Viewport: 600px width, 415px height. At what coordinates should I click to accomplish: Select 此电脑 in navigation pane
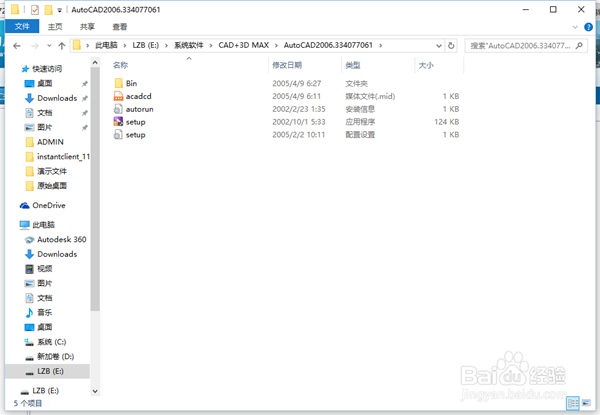point(43,225)
